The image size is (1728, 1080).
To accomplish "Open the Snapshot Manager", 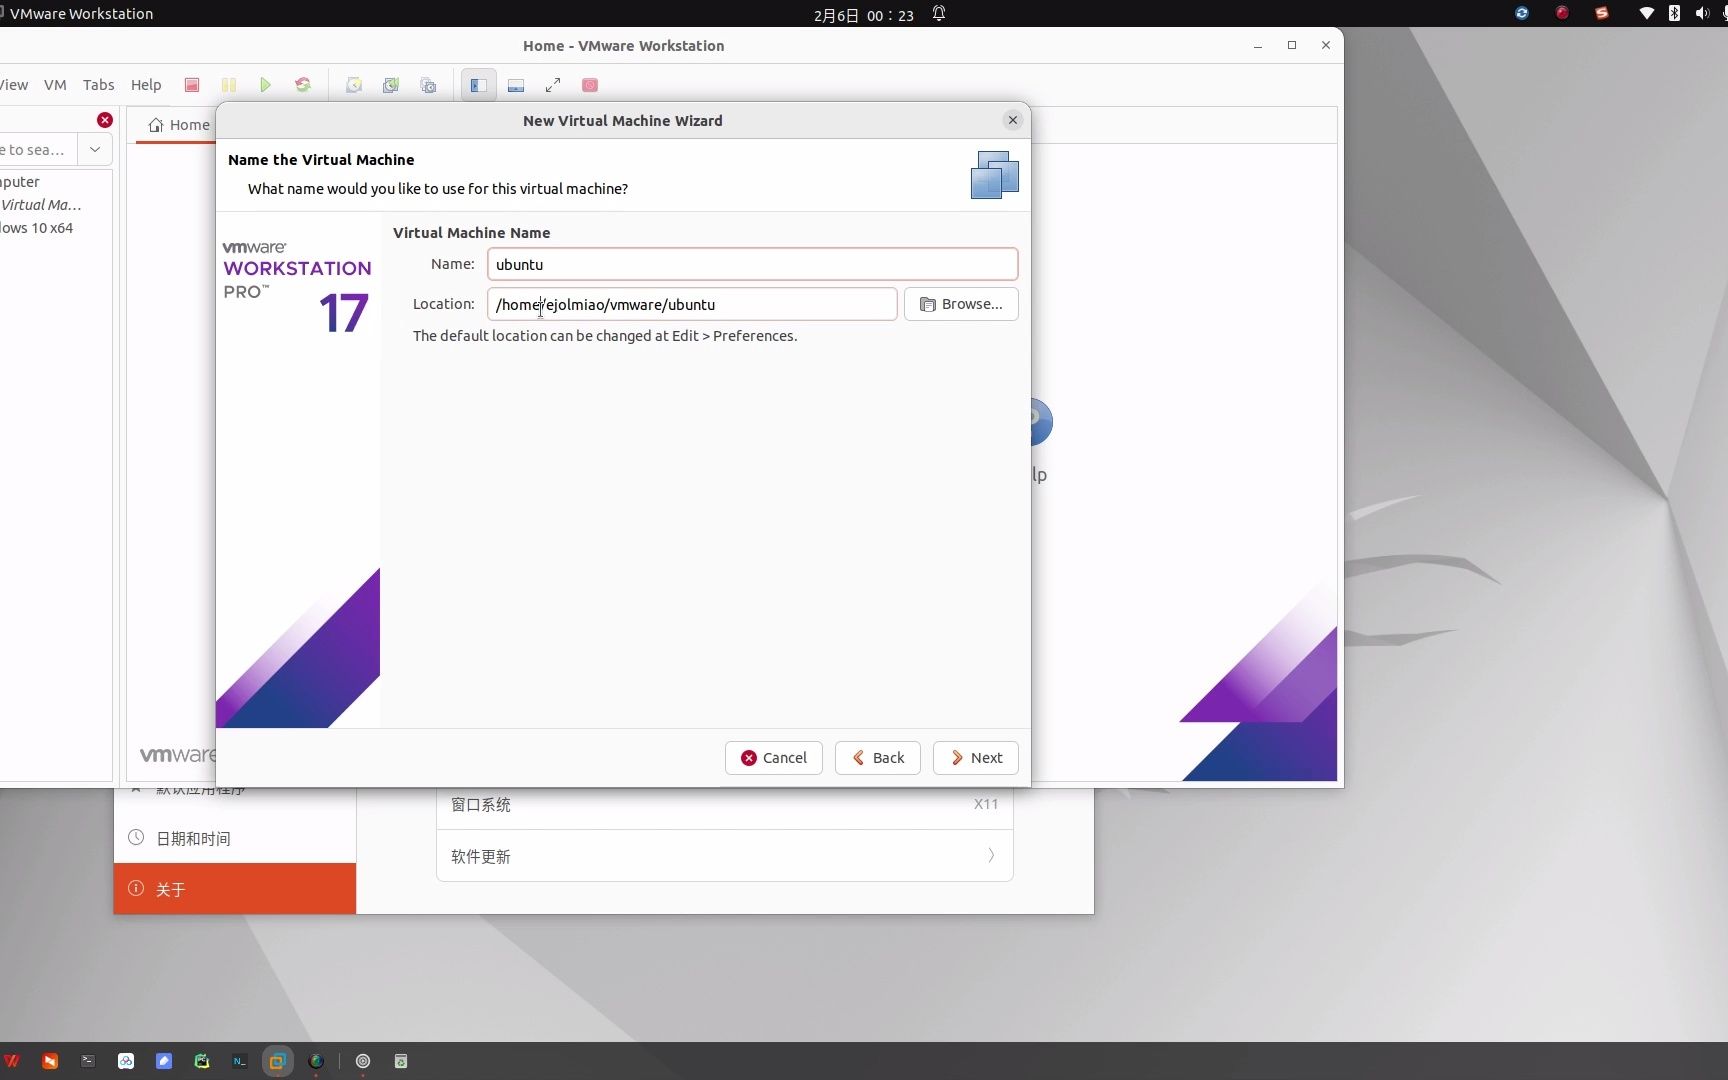I will [428, 85].
